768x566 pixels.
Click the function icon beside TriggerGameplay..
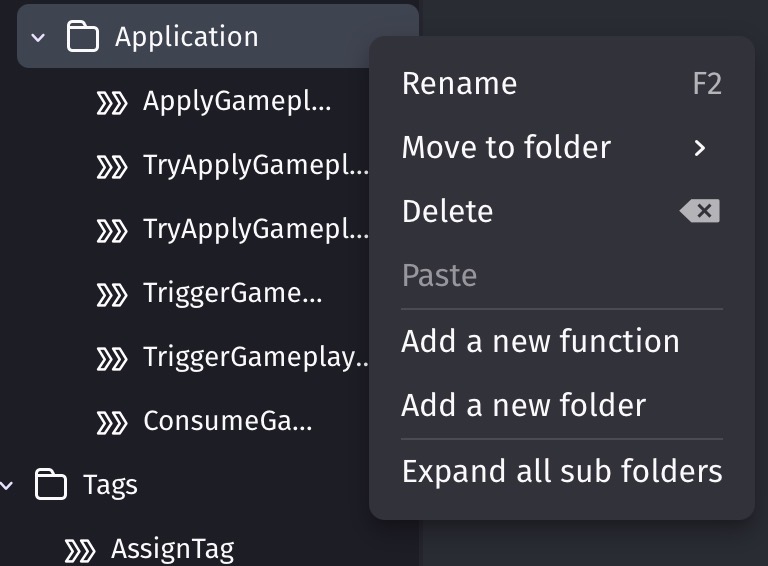(x=112, y=359)
